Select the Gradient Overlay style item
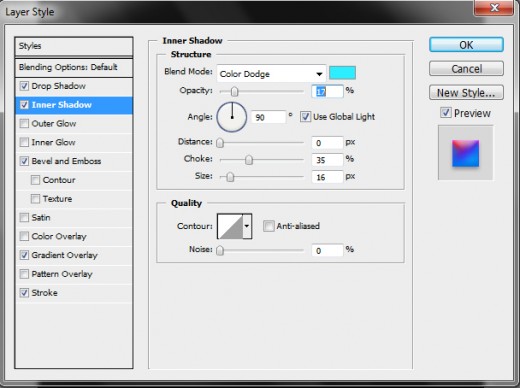Viewport: 520px width, 388px height. tap(74, 255)
